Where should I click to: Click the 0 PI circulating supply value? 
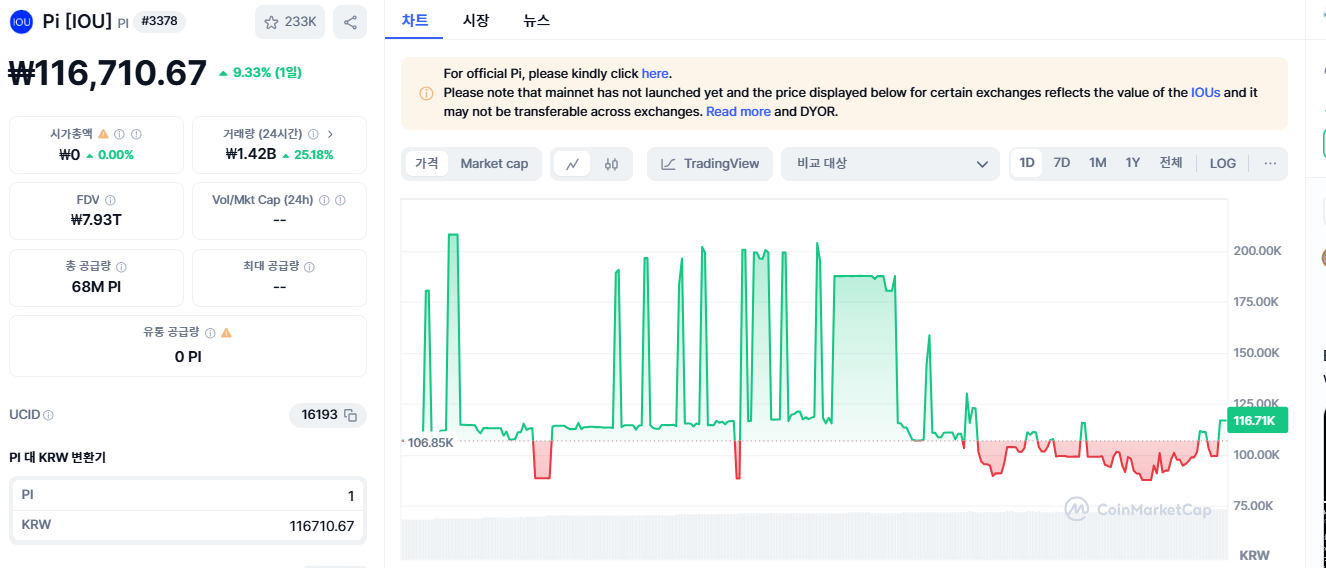click(x=188, y=357)
